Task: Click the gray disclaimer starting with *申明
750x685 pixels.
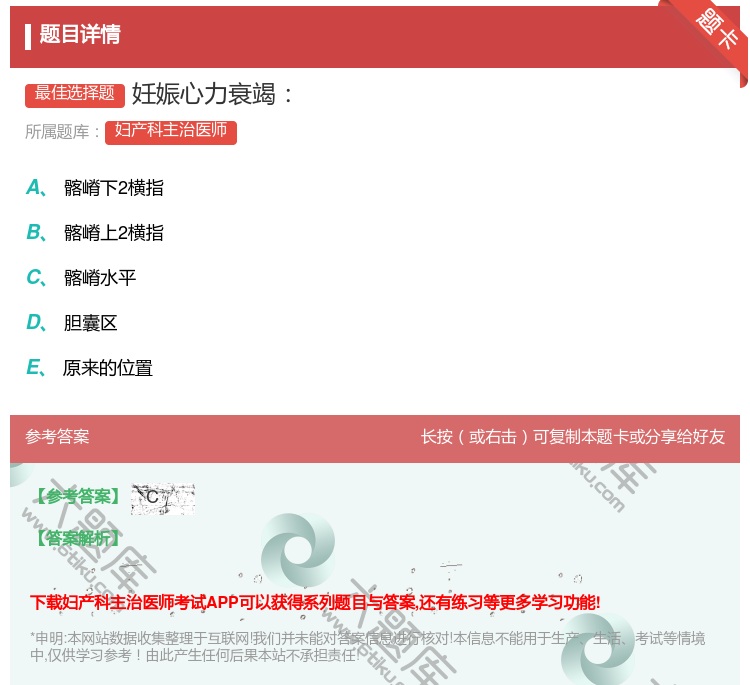Action: (367, 646)
